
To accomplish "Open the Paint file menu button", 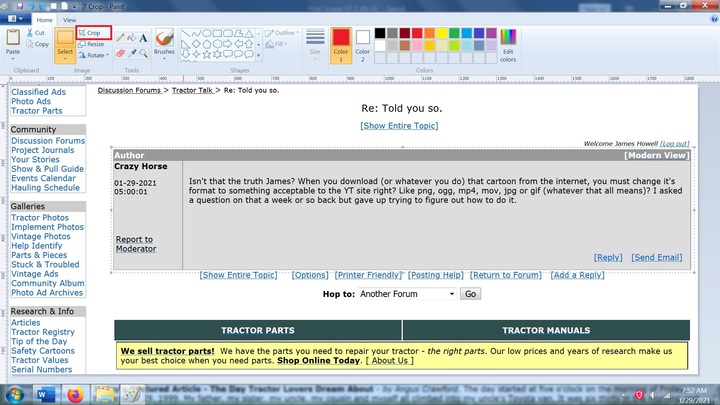I will click(x=15, y=19).
